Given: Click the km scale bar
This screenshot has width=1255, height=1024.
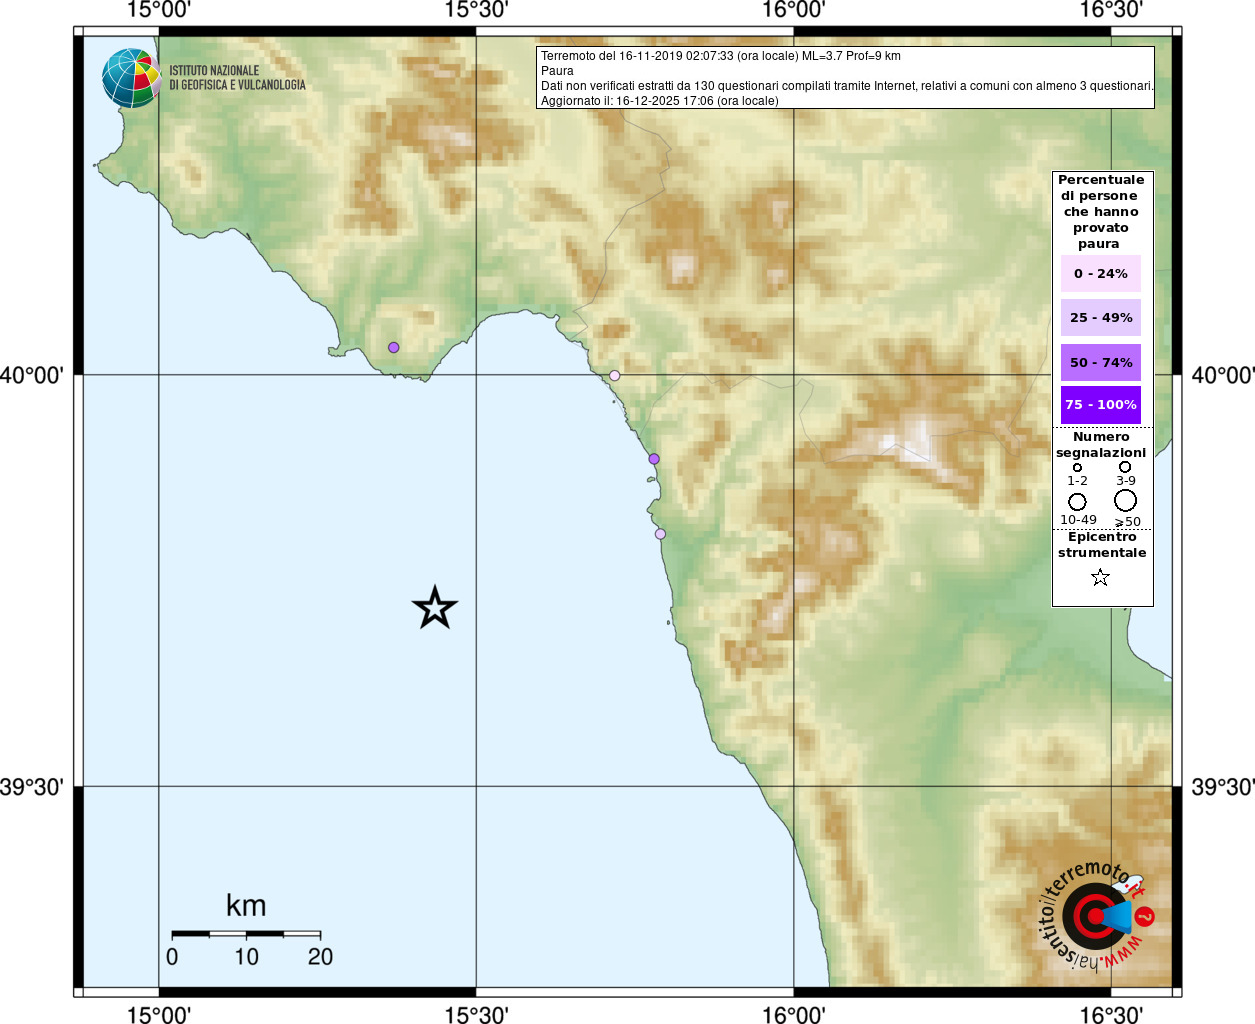Looking at the screenshot, I should pos(246,934).
